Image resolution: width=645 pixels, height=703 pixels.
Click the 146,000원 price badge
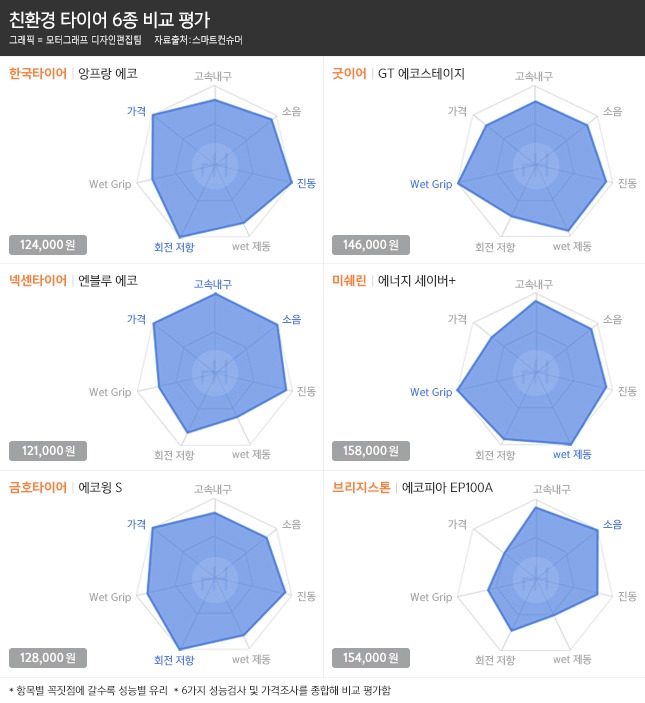[x=371, y=245]
